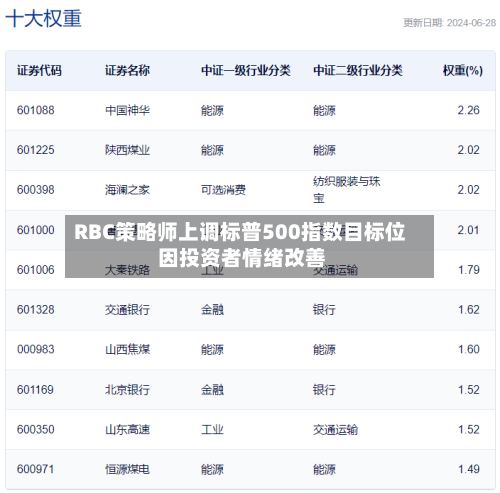Select the name 海澜之家

click(127, 190)
